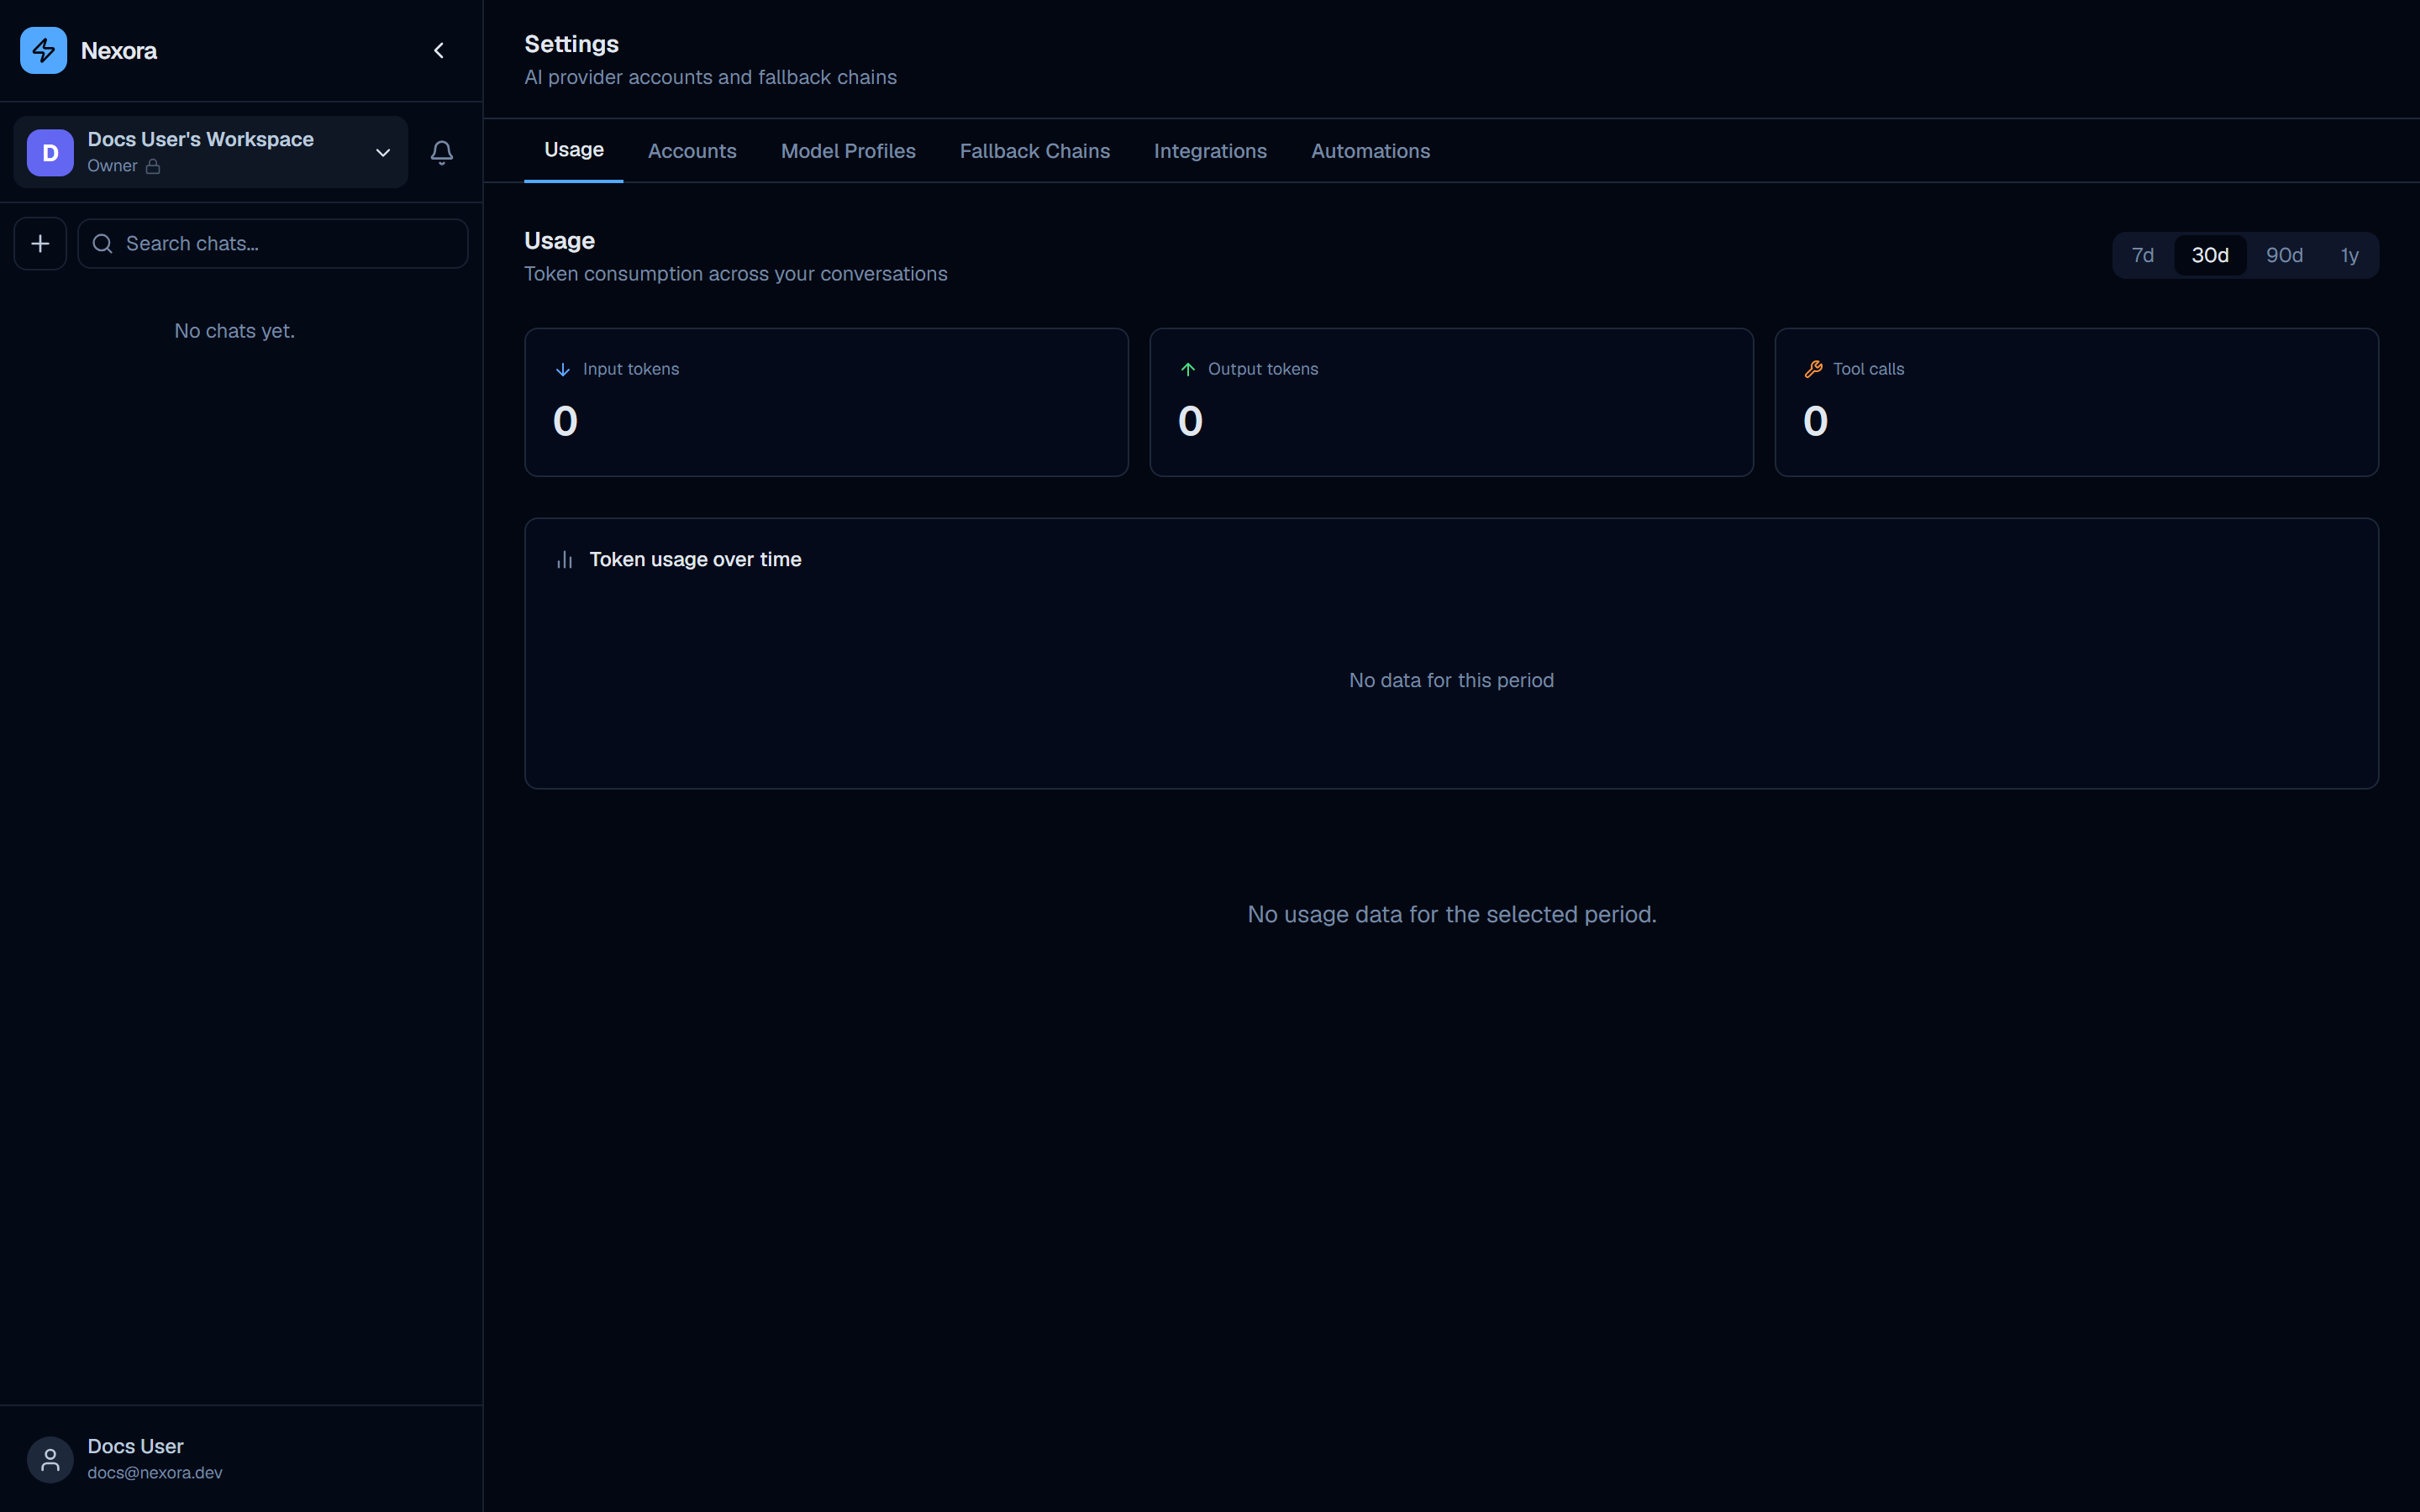The width and height of the screenshot is (2420, 1512).
Task: Click 'Token consumption across your conversations' text
Action: pyautogui.click(x=736, y=274)
